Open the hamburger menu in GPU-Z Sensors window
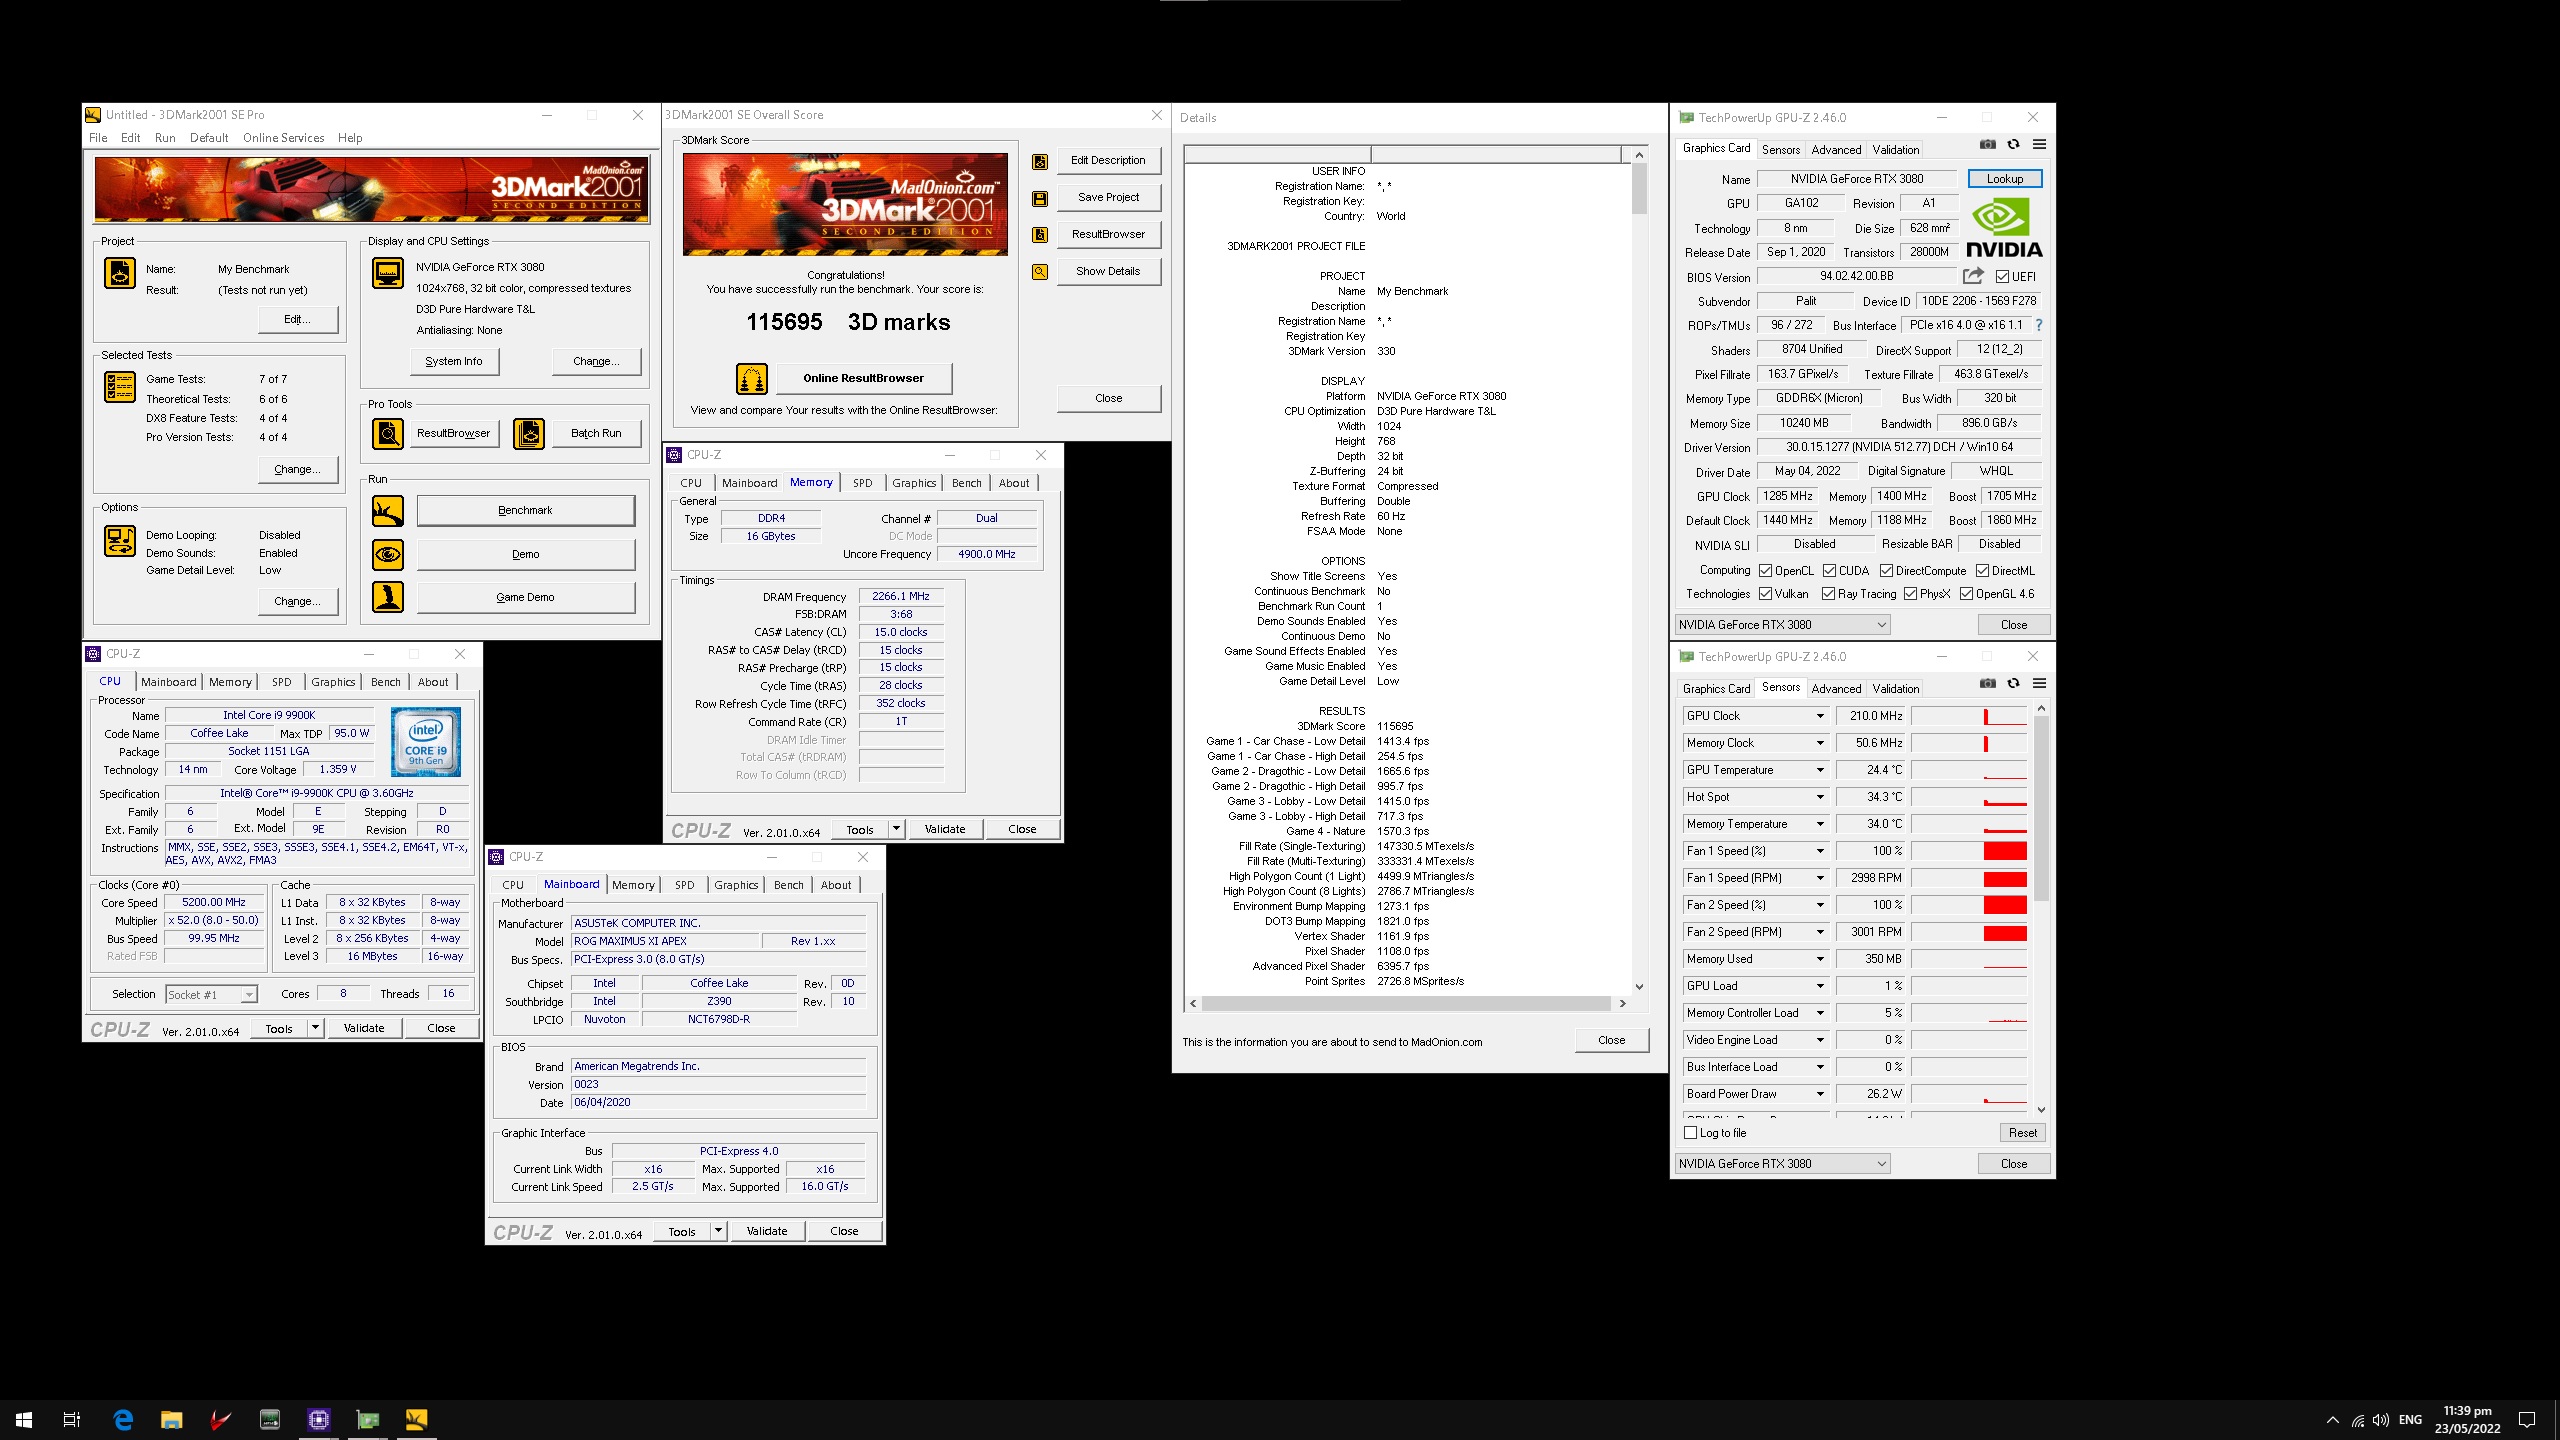 pos(2040,684)
